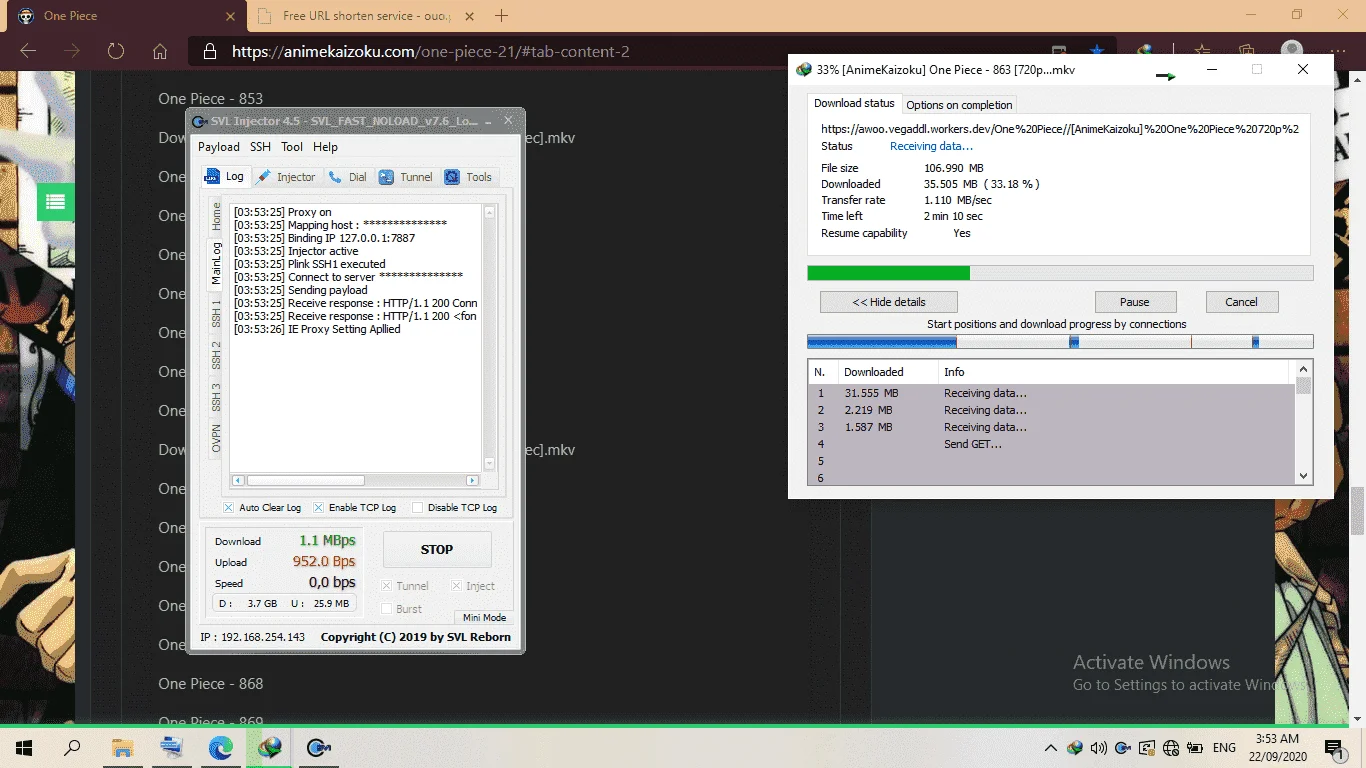
Task: Open File Explorer from the taskbar
Action: point(122,747)
